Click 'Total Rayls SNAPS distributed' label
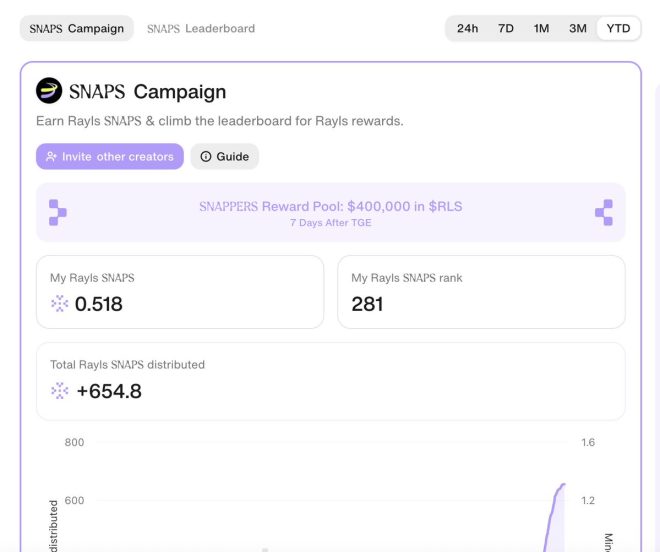Screen dimensions: 660x552 tap(128, 365)
